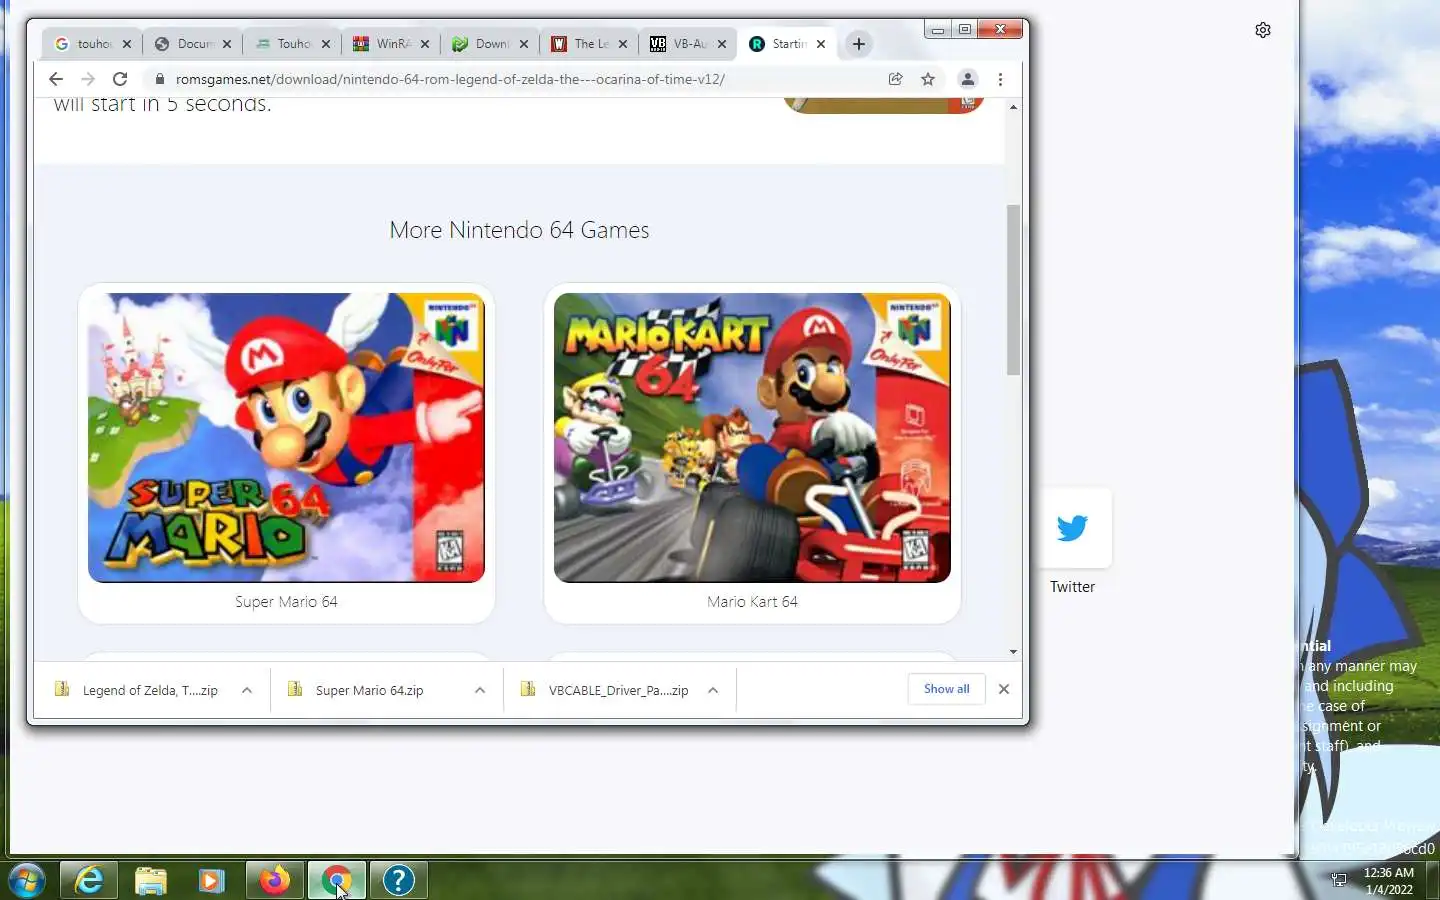The height and width of the screenshot is (900, 1440).
Task: Click the forward navigation arrow
Action: [88, 79]
